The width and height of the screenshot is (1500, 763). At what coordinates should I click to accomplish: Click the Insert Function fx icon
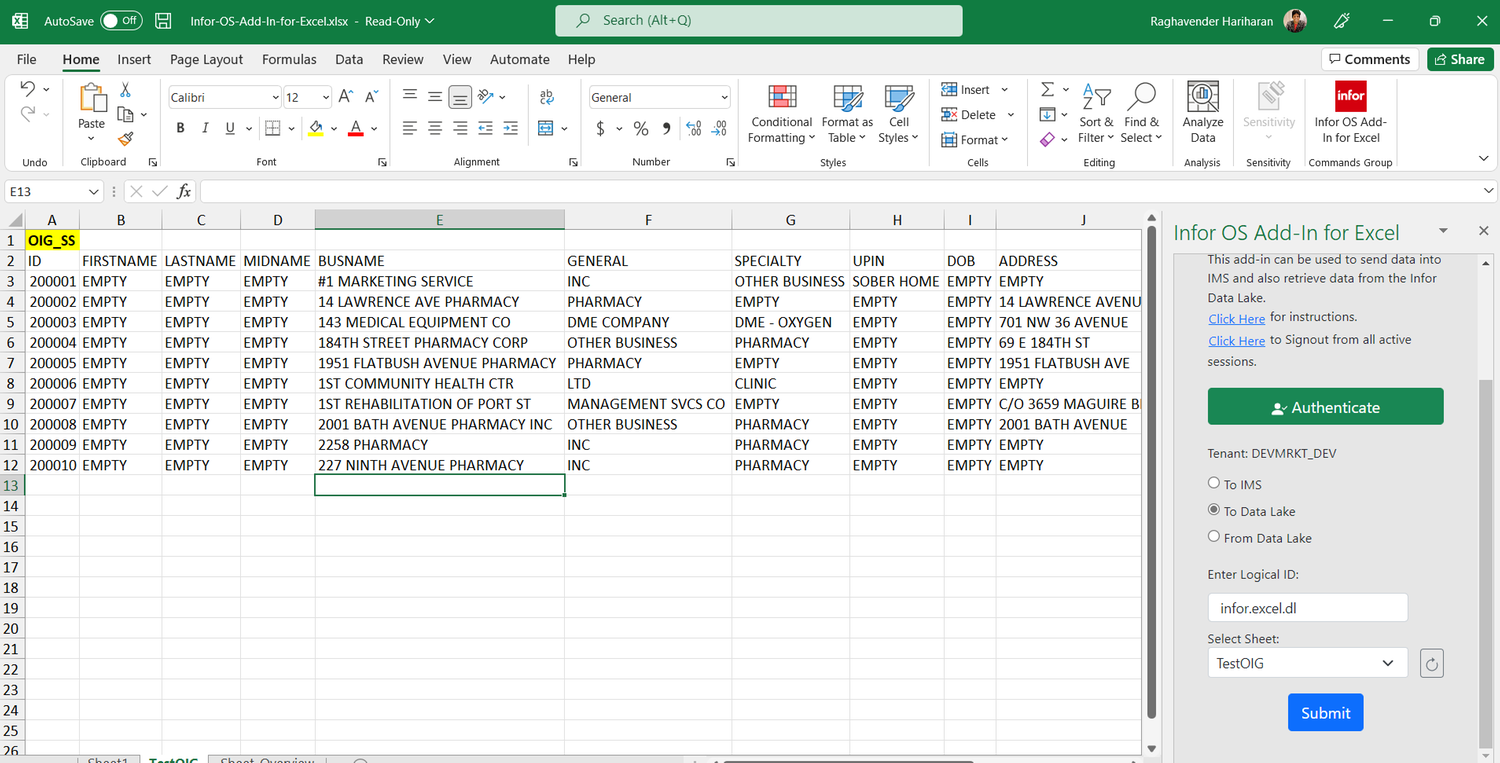(184, 191)
